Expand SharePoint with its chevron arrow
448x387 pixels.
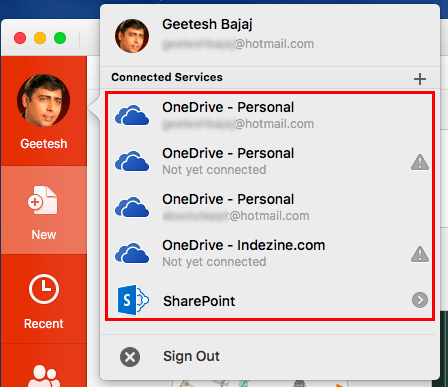point(420,300)
